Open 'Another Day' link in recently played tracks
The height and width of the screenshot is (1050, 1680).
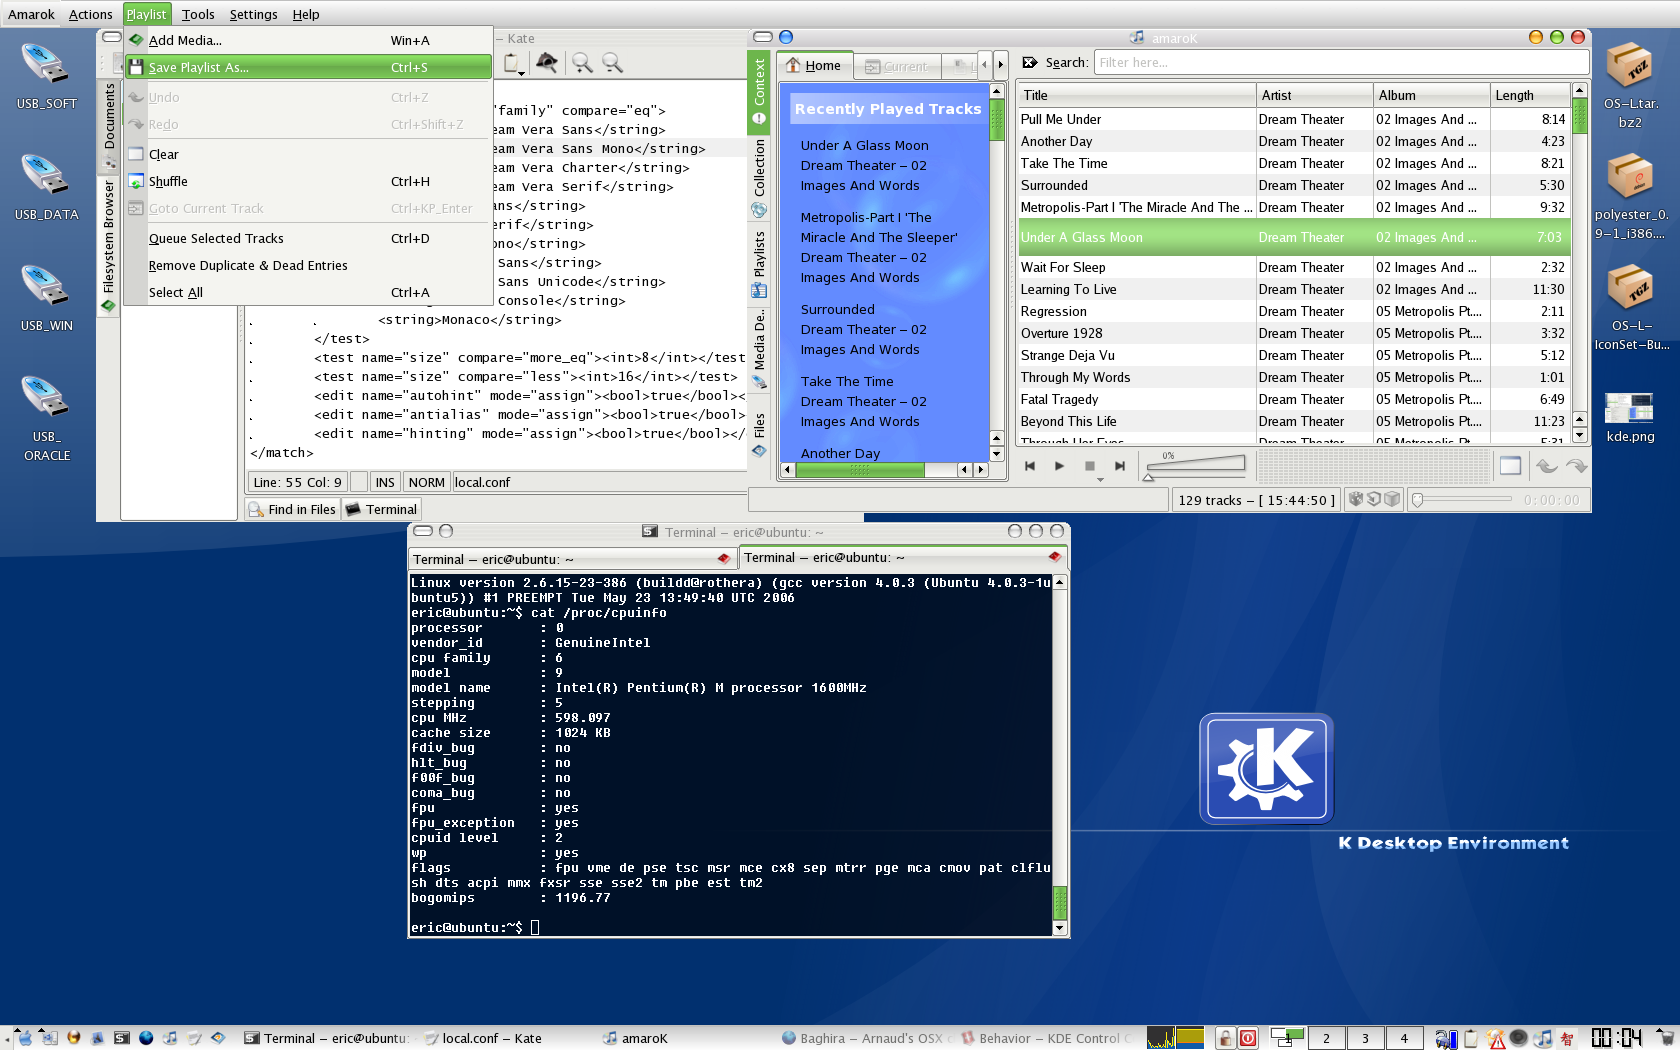(x=840, y=453)
